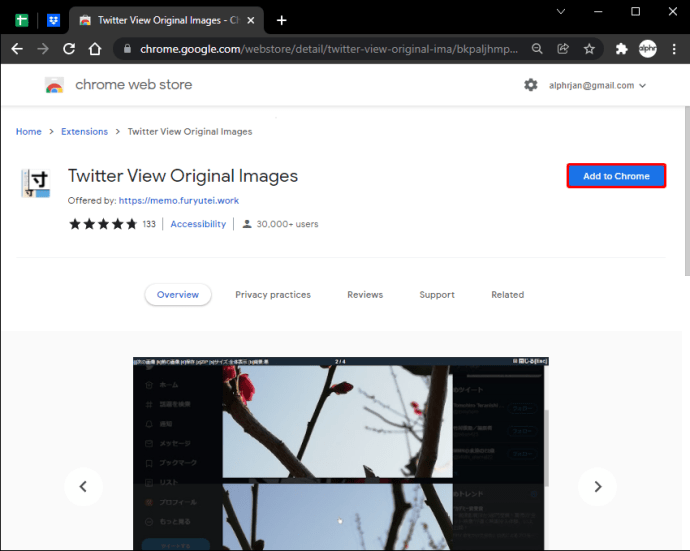Switch to the Related tab
The width and height of the screenshot is (690, 551).
pyautogui.click(x=507, y=295)
